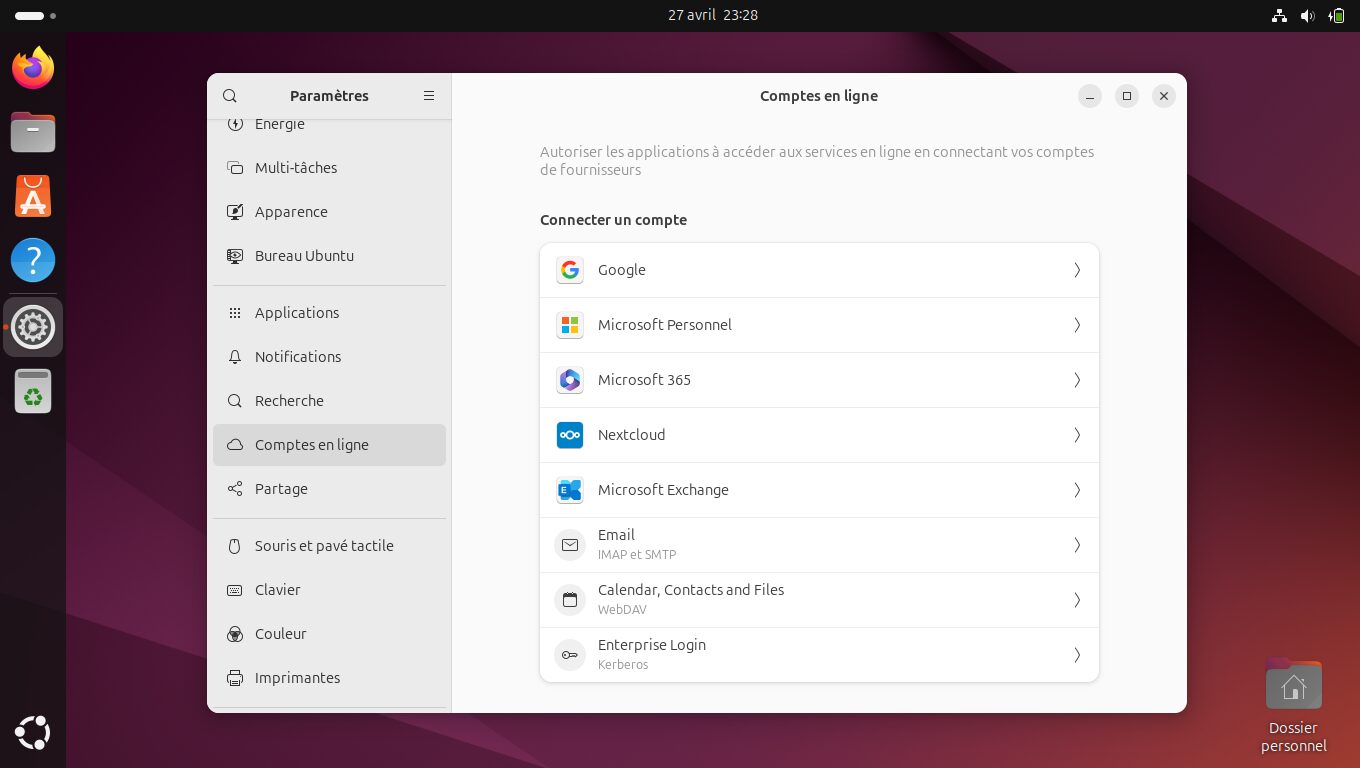Click the Email envelope icon
Image resolution: width=1360 pixels, height=768 pixels.
pyautogui.click(x=570, y=545)
